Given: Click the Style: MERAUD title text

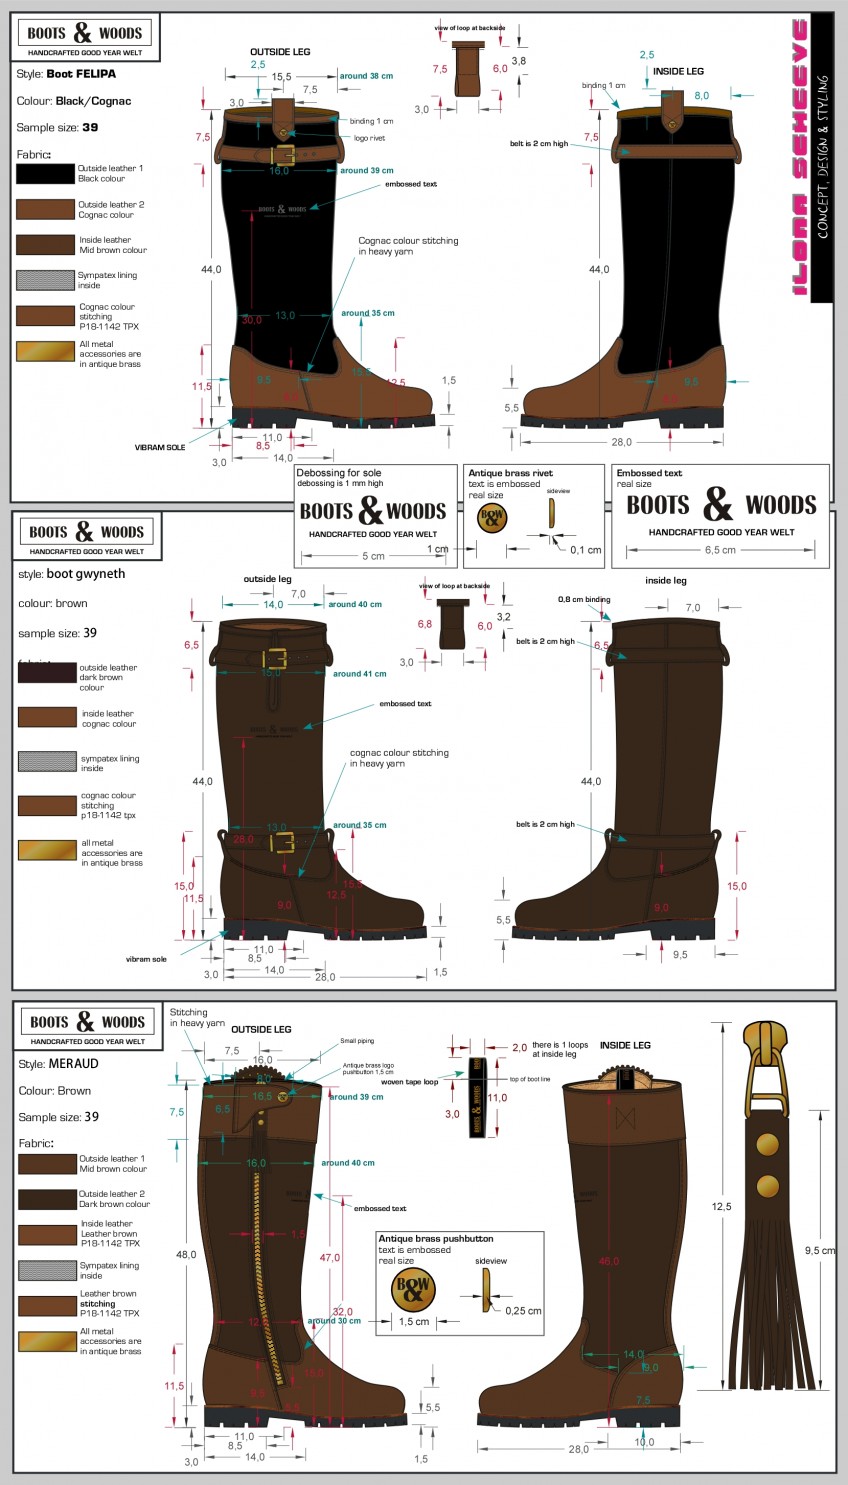Looking at the screenshot, I should tap(58, 1064).
